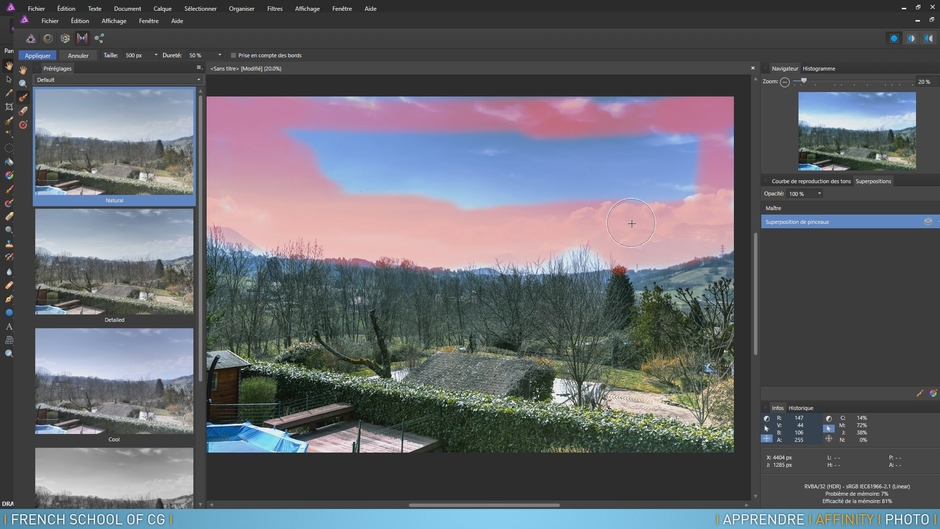Click the RGB sampler color model icon

coord(767,418)
